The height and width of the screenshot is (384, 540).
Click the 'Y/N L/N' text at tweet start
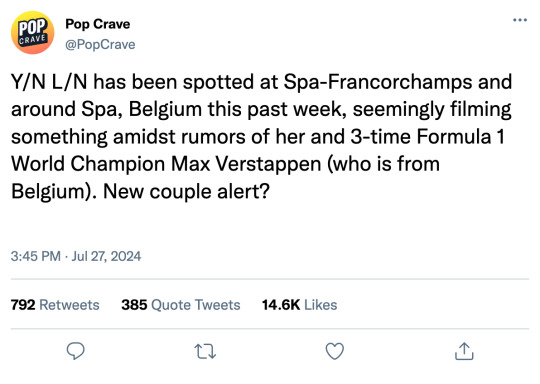click(49, 82)
